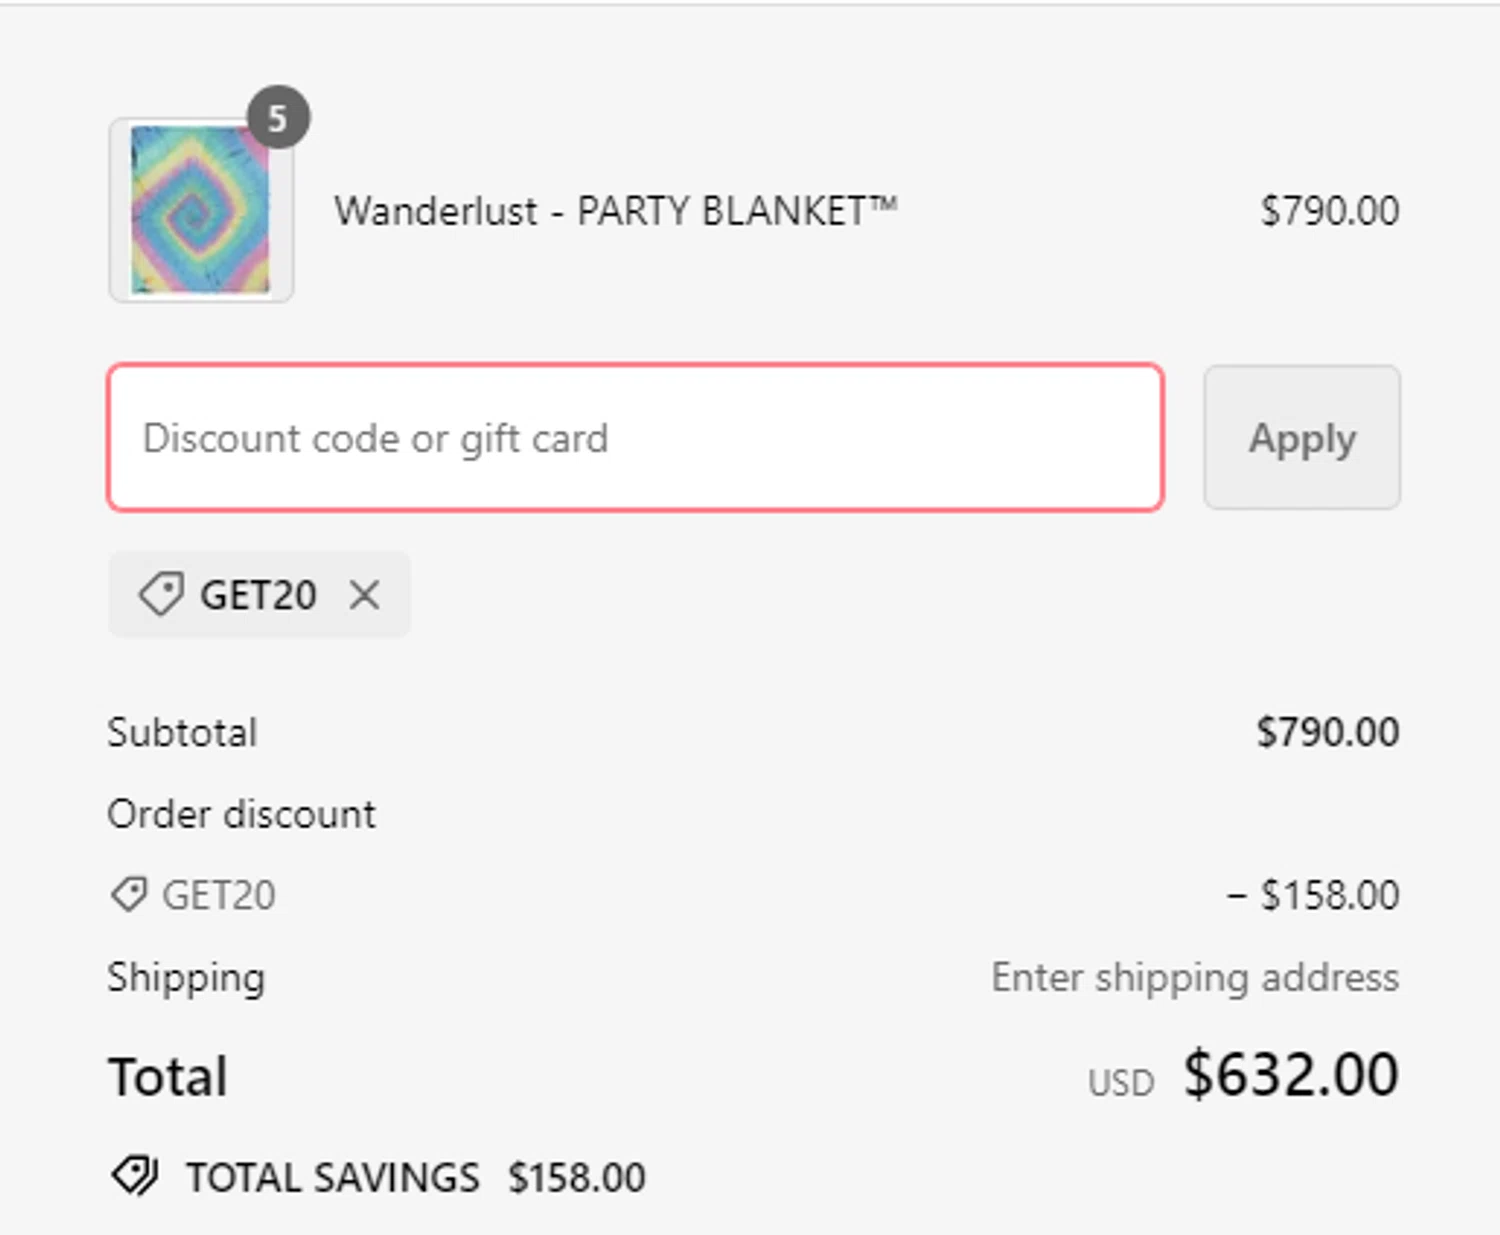Click the GET20 label in the discount chip

[258, 595]
